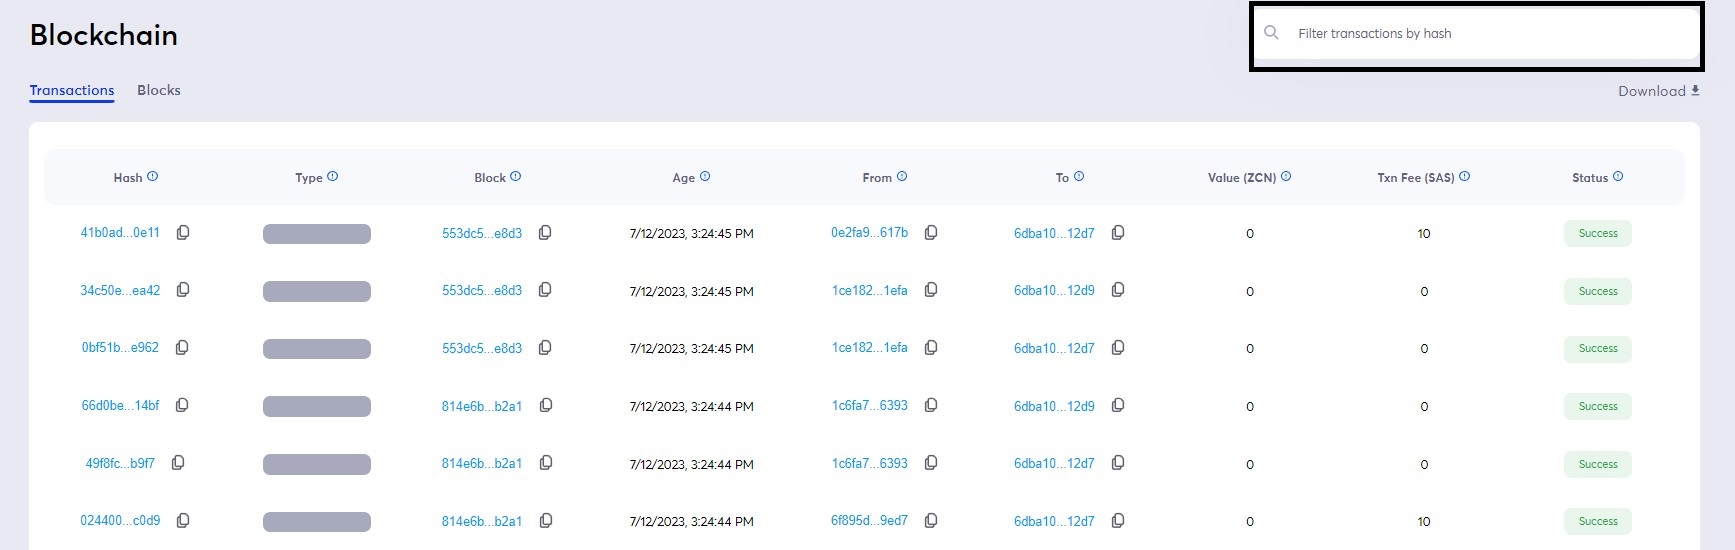Screen dimensions: 1735x550
Task: Open transaction hash 34c50e...ea42
Action: [x=120, y=291]
